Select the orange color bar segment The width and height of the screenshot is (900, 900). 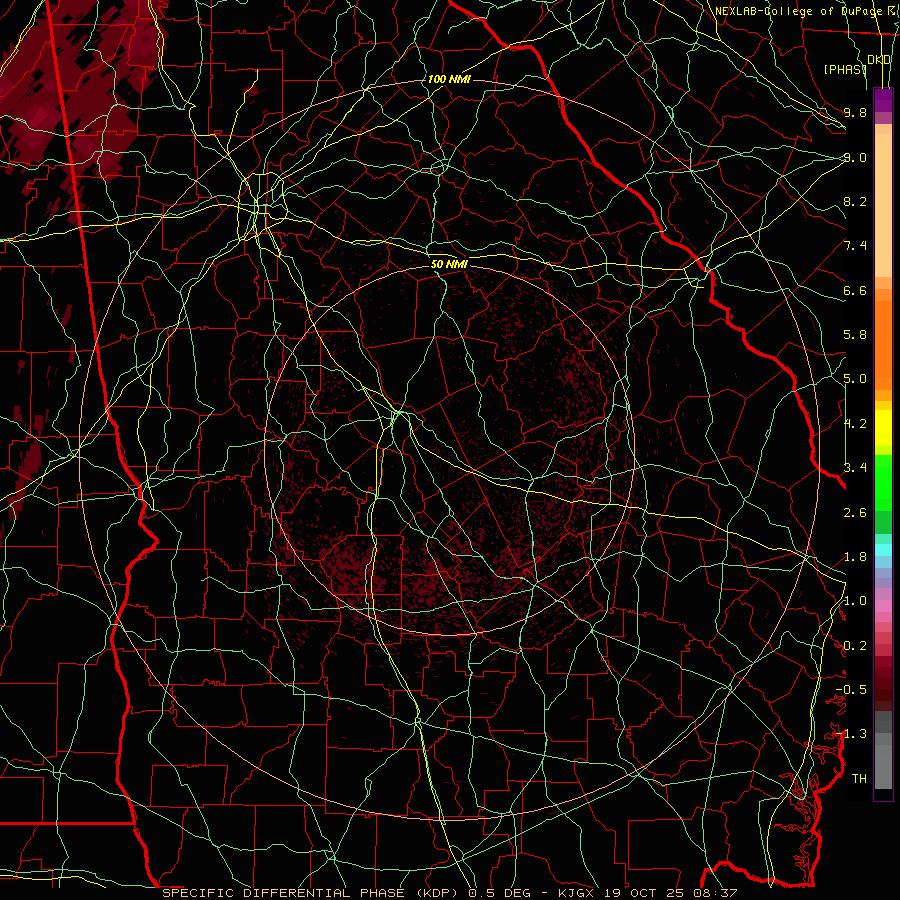[x=883, y=344]
